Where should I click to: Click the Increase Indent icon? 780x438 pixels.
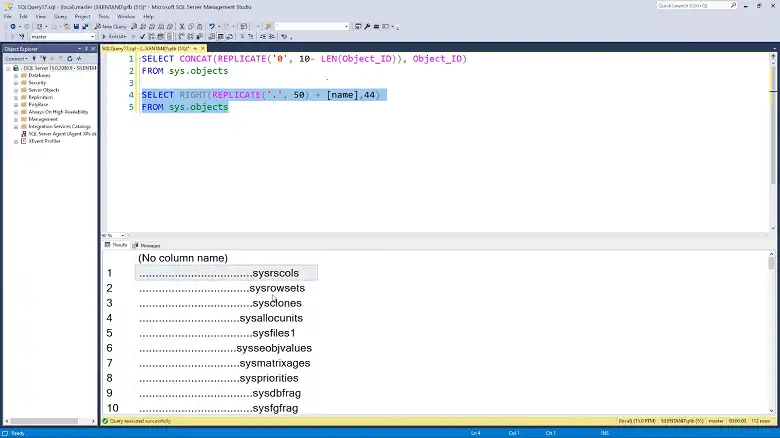(x=272, y=36)
